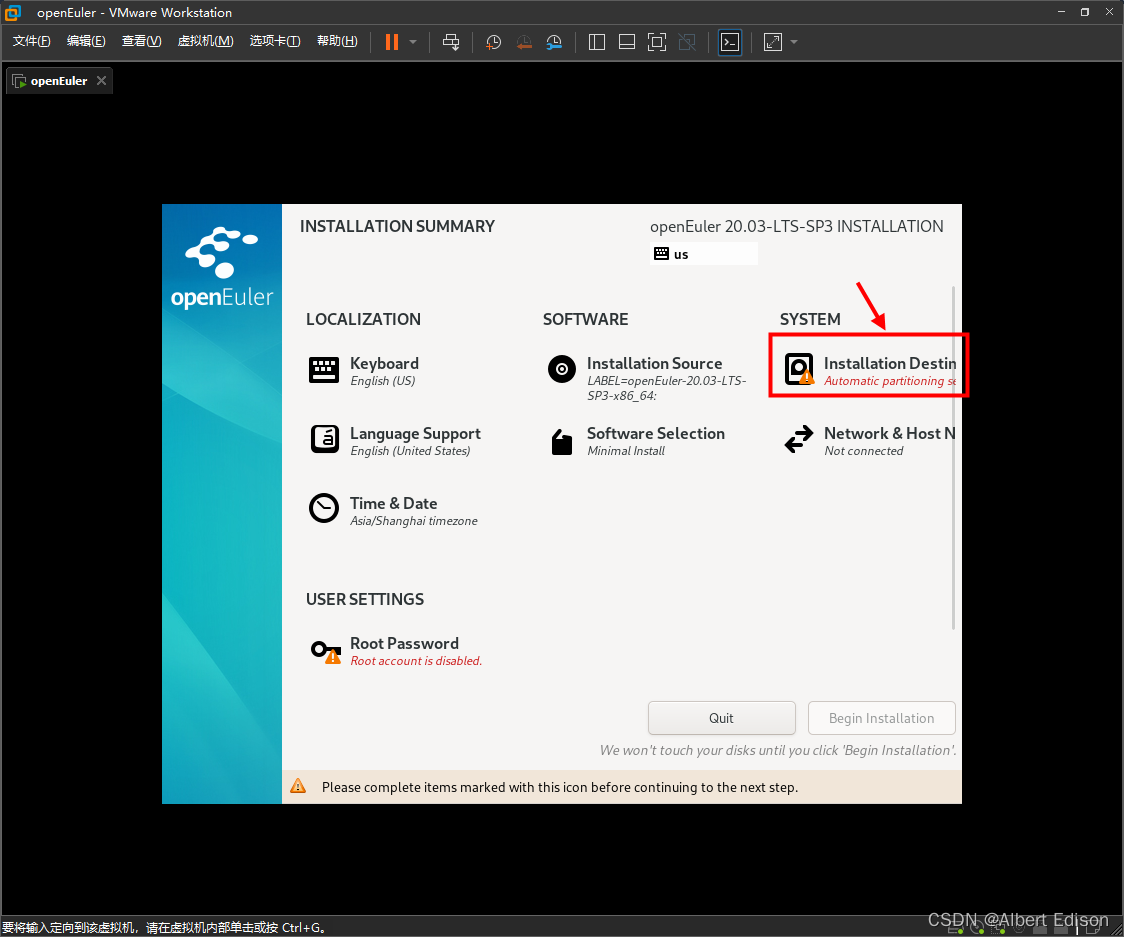Toggle the thumbnail bar visibility
1124x937 pixels.
(x=626, y=42)
